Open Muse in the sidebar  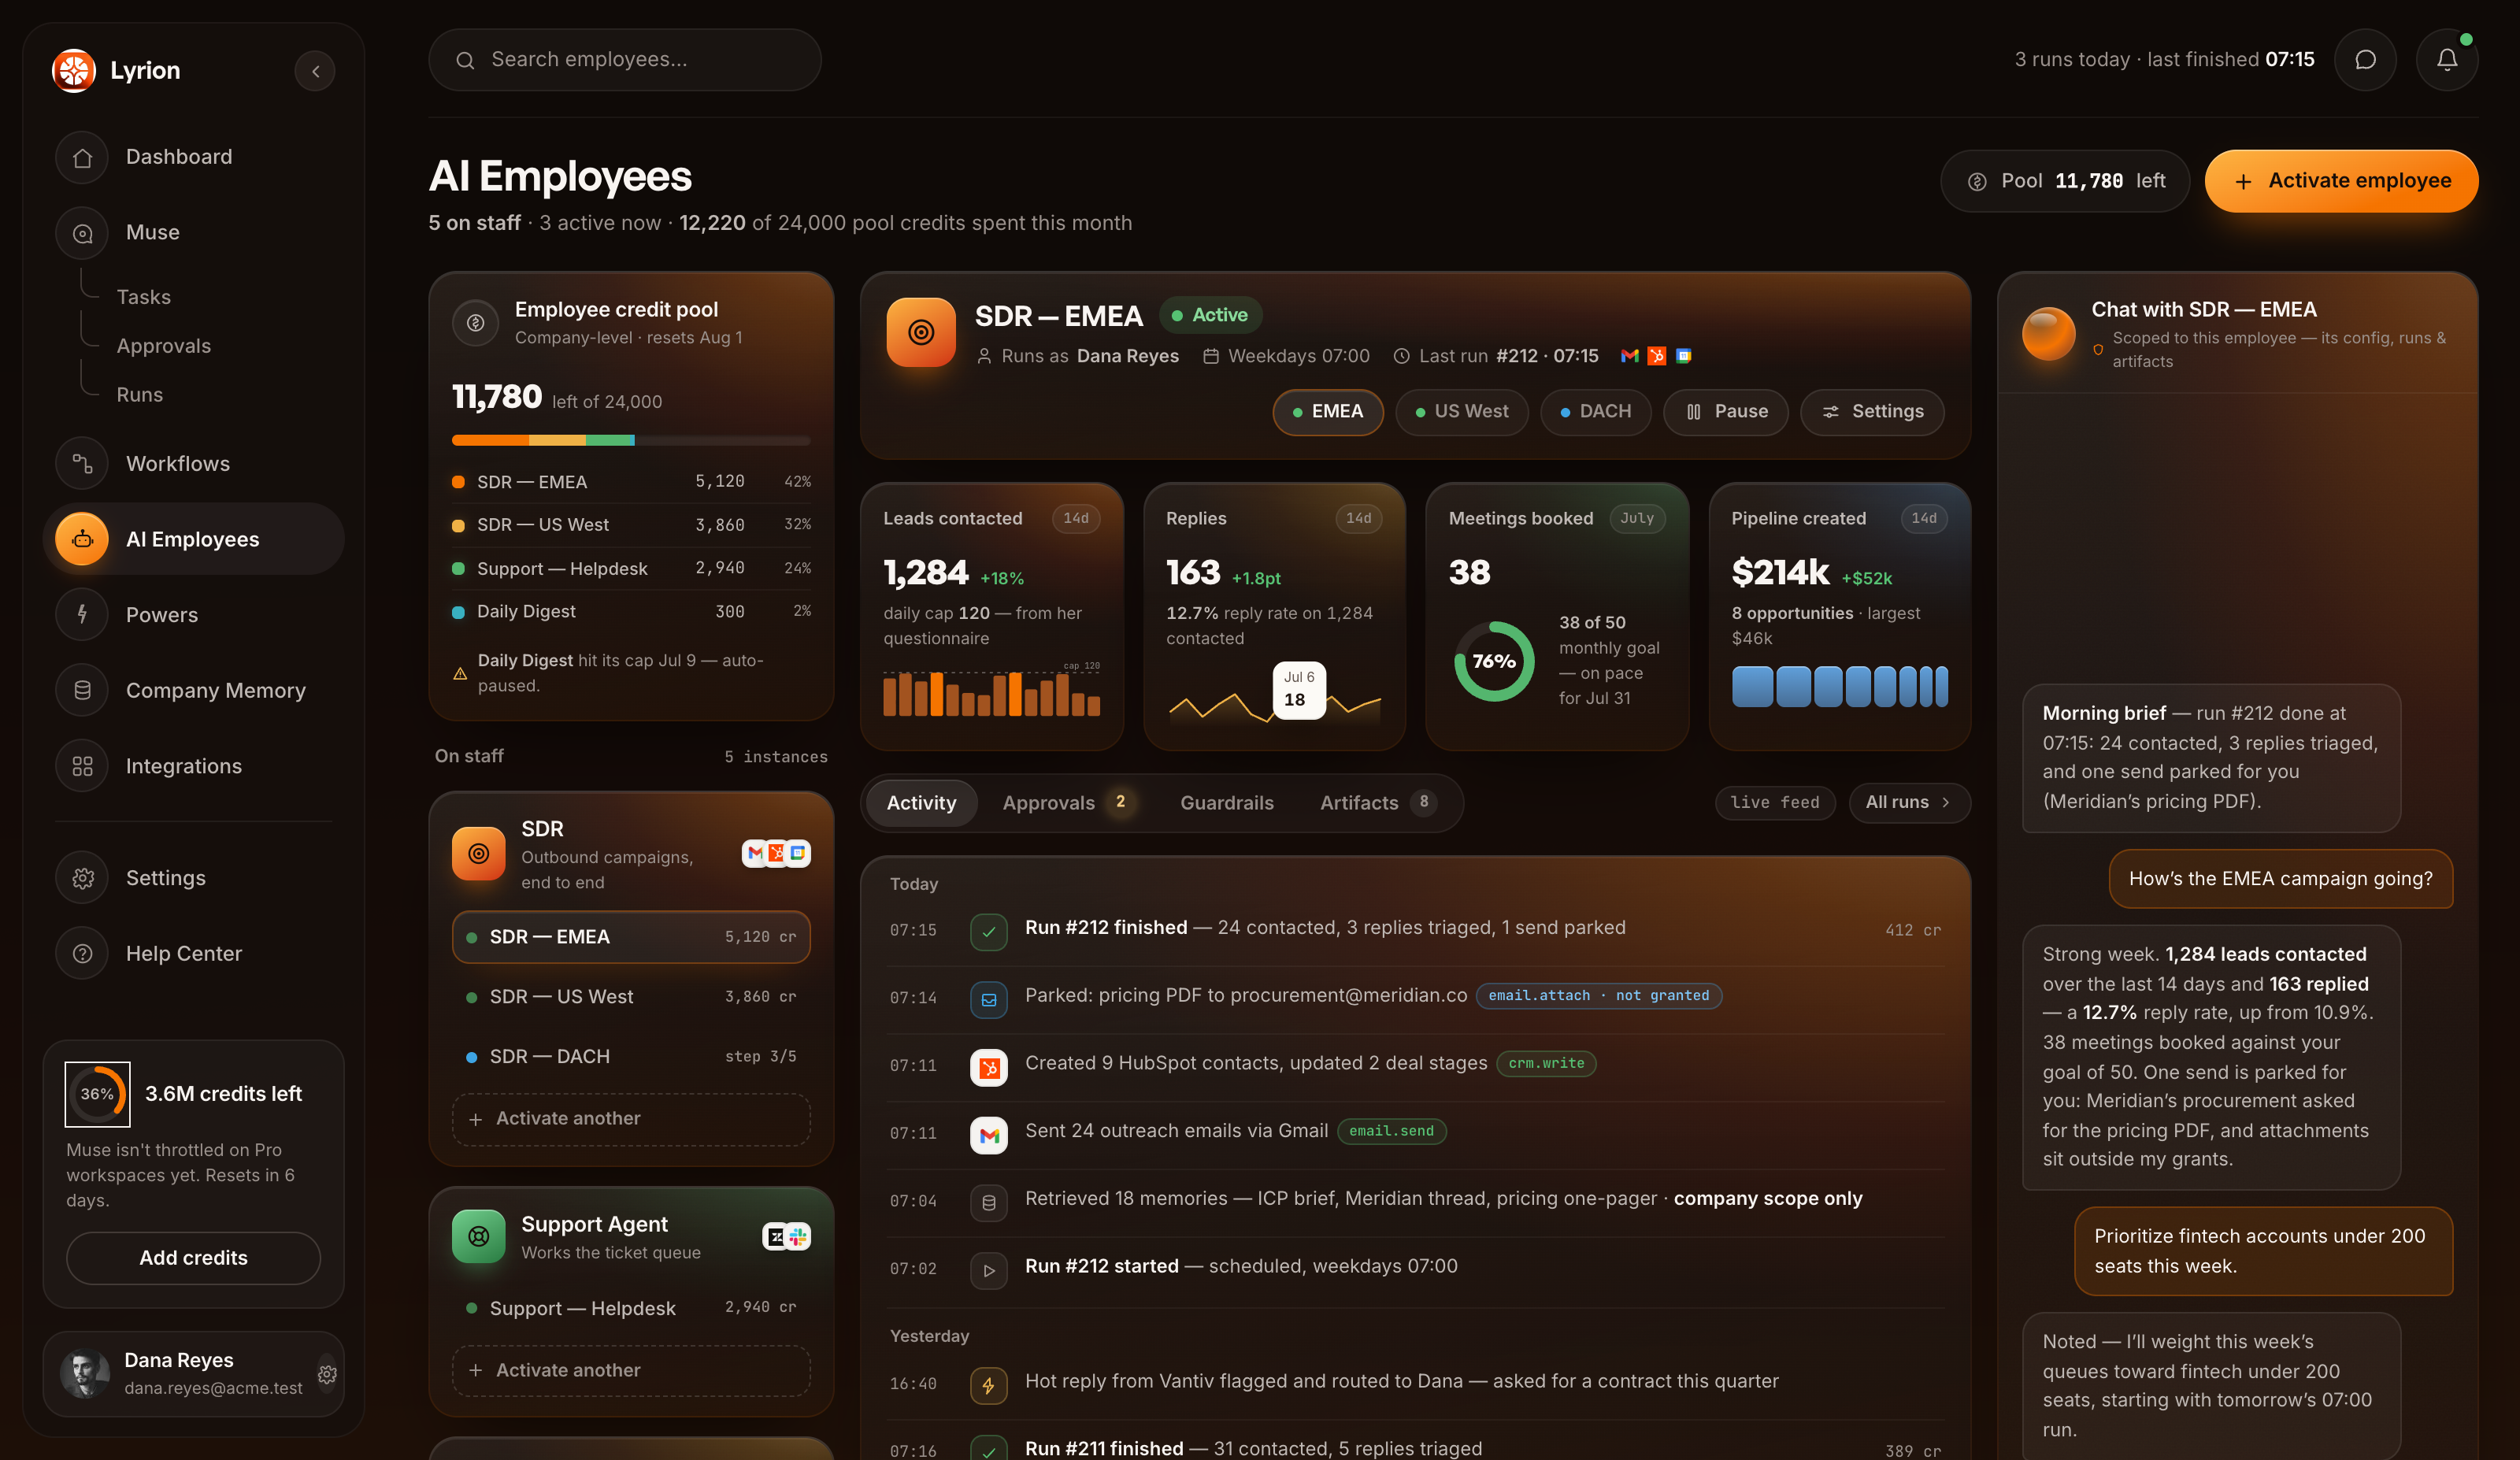pos(194,233)
